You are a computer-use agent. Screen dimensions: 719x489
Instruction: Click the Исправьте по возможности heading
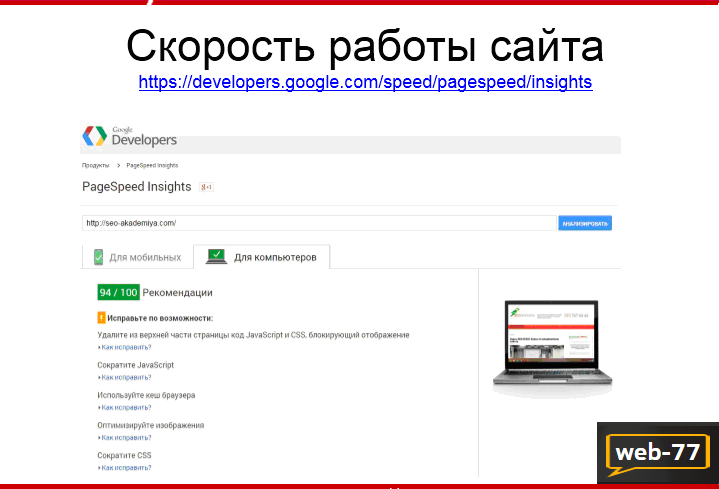(x=160, y=318)
